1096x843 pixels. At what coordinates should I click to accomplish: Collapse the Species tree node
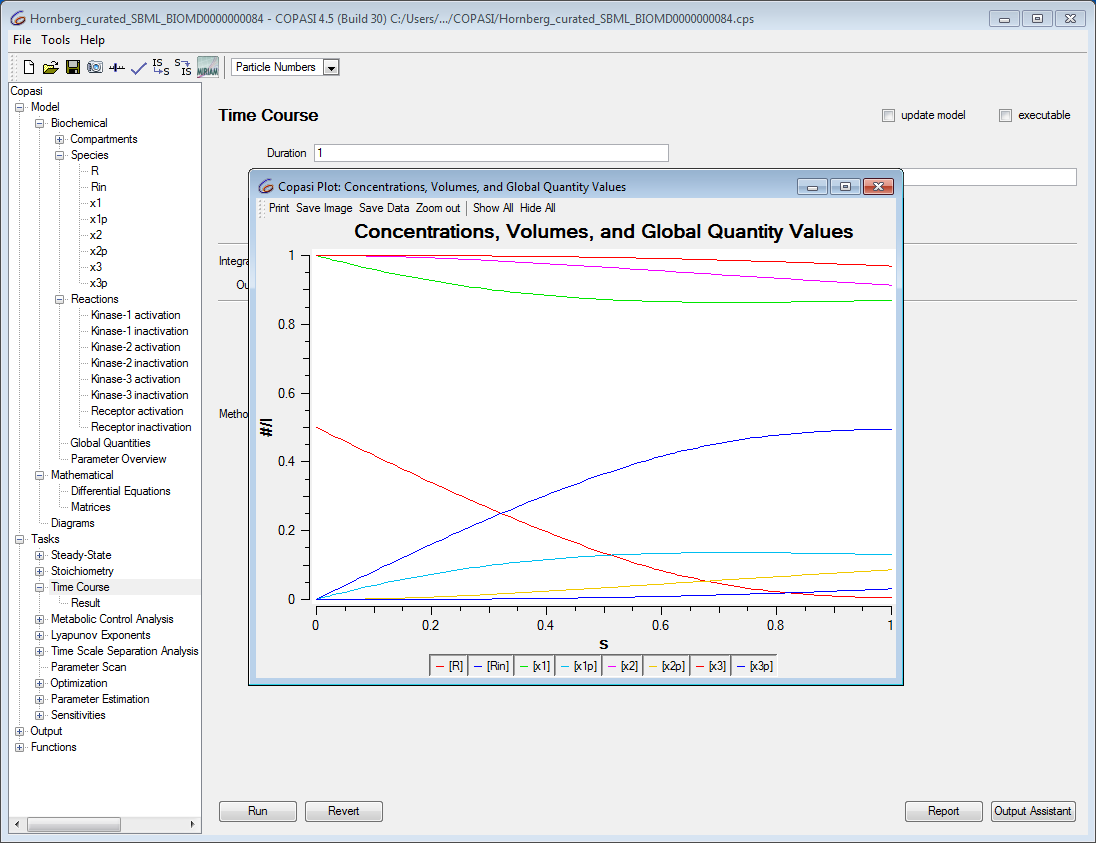pos(59,155)
